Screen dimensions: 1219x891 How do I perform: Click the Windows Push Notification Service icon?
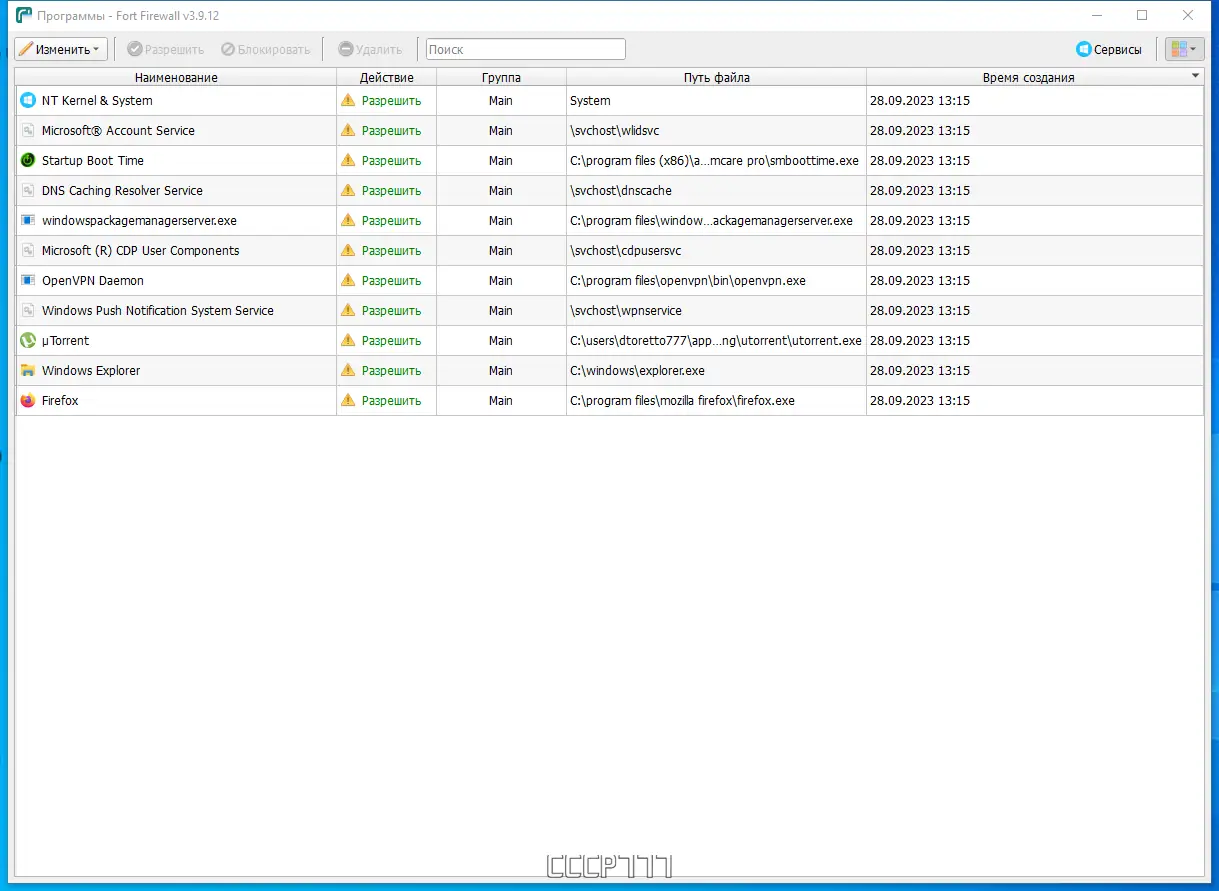pos(28,310)
